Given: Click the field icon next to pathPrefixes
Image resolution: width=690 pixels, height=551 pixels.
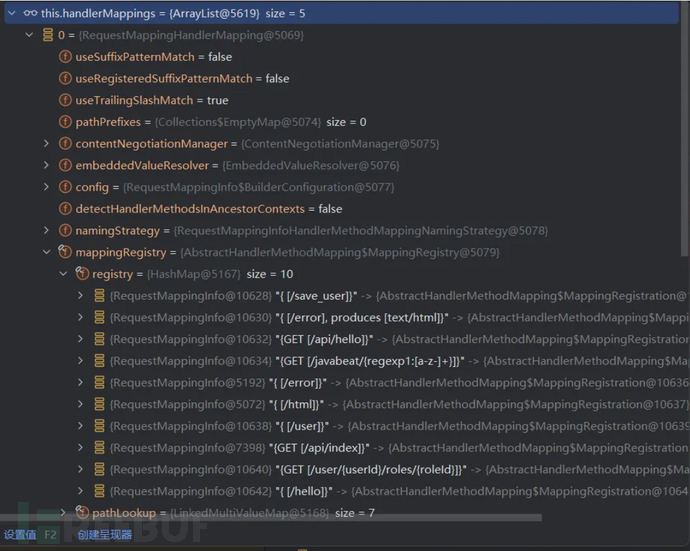Looking at the screenshot, I should point(65,122).
